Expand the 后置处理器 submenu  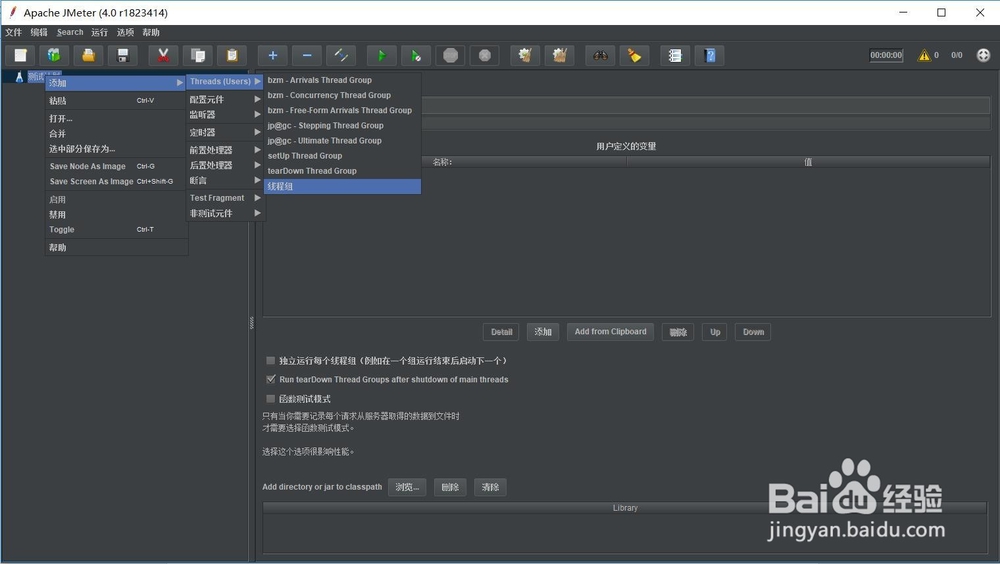point(225,165)
